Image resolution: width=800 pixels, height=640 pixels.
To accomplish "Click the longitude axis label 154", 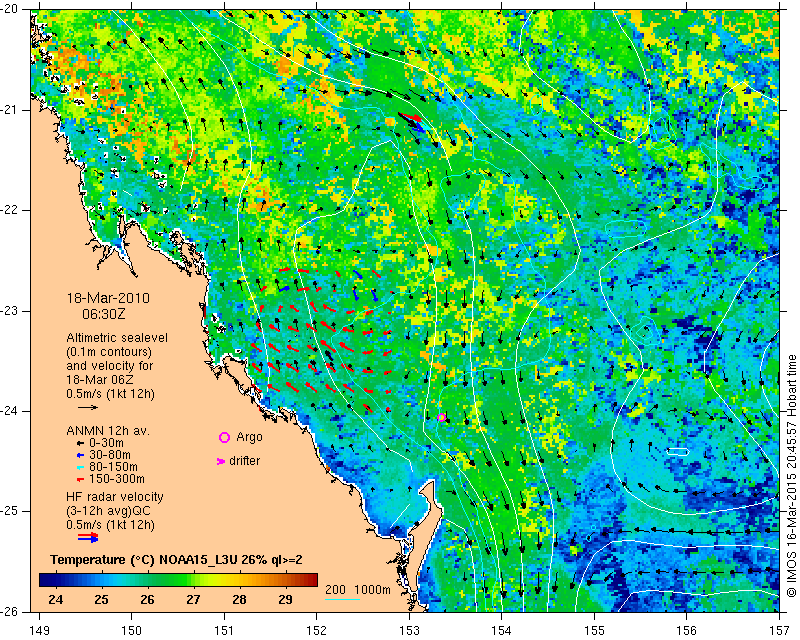I will pyautogui.click(x=502, y=631).
